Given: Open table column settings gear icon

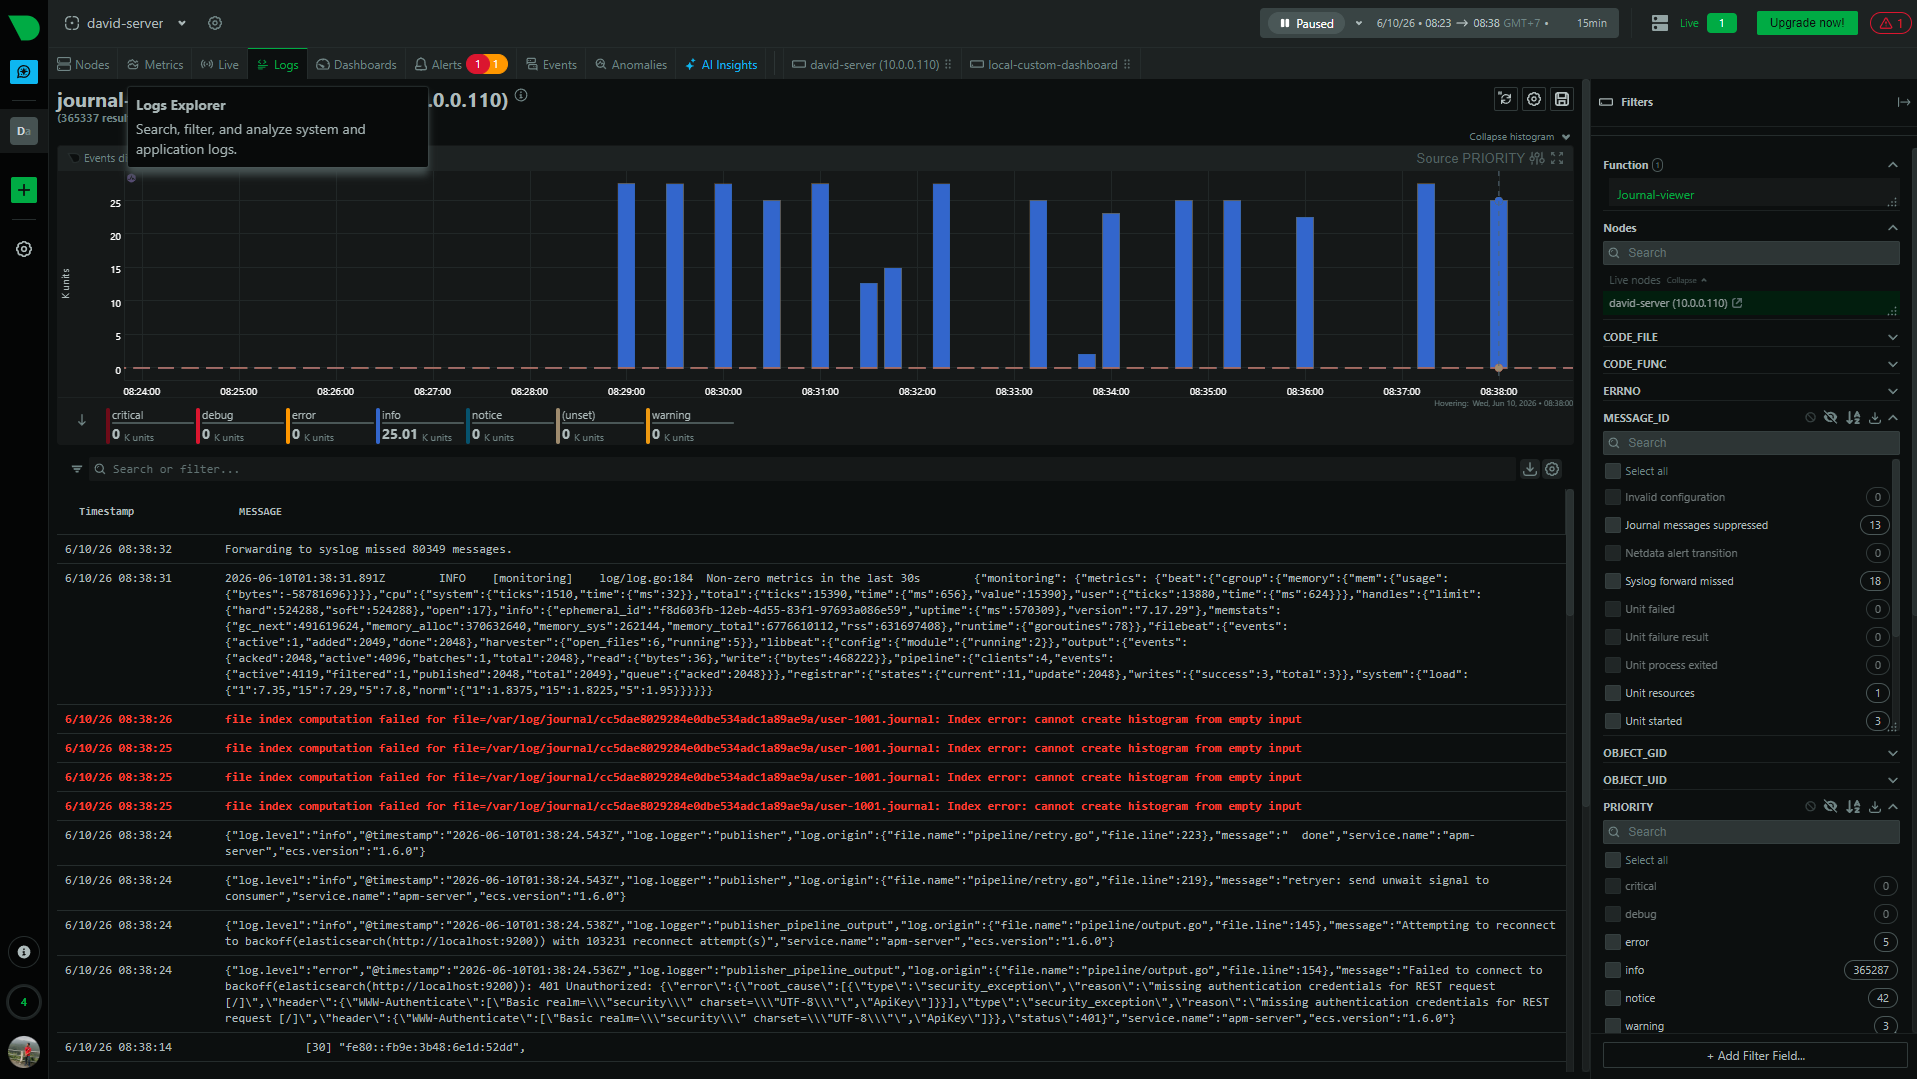Looking at the screenshot, I should coord(1552,469).
